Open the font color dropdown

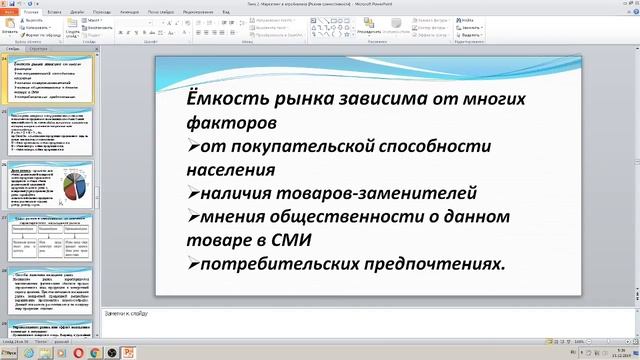pos(185,33)
